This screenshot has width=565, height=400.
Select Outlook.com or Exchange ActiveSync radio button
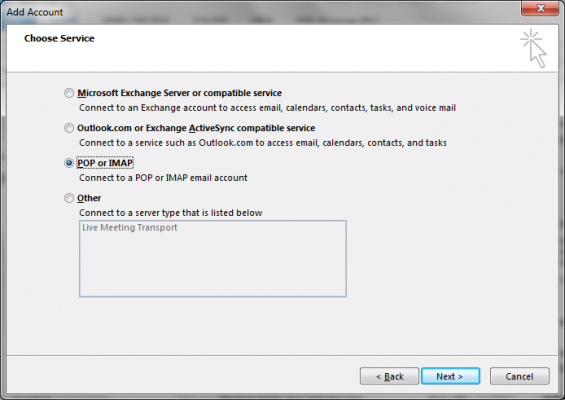[69, 128]
